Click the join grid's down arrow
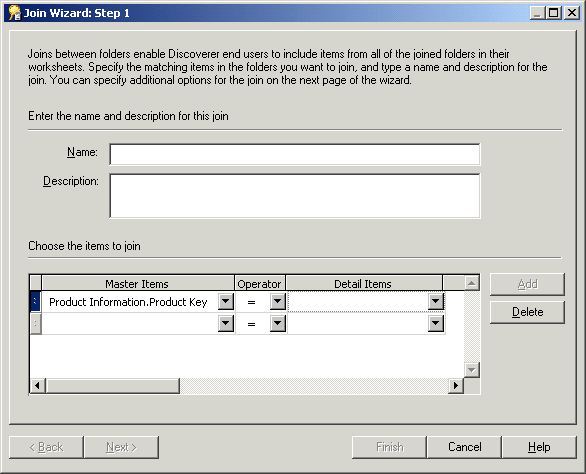 472,370
